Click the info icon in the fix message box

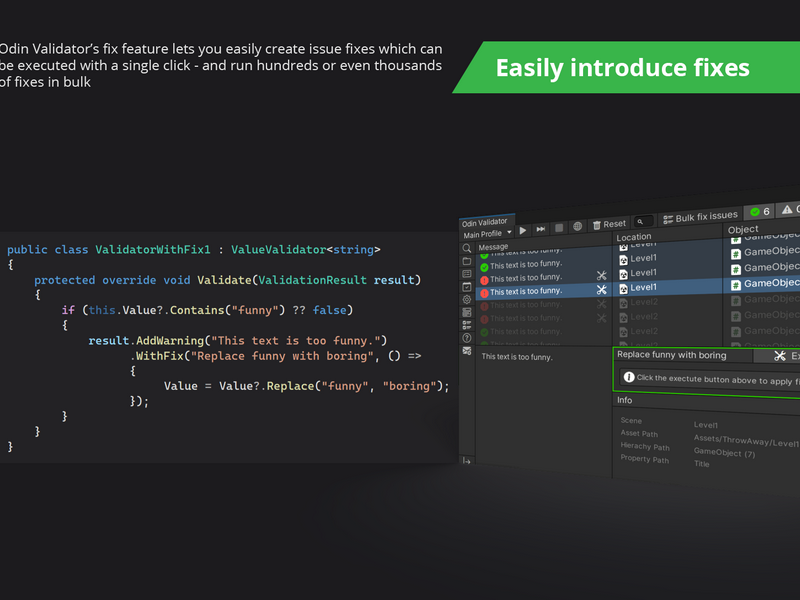(629, 377)
